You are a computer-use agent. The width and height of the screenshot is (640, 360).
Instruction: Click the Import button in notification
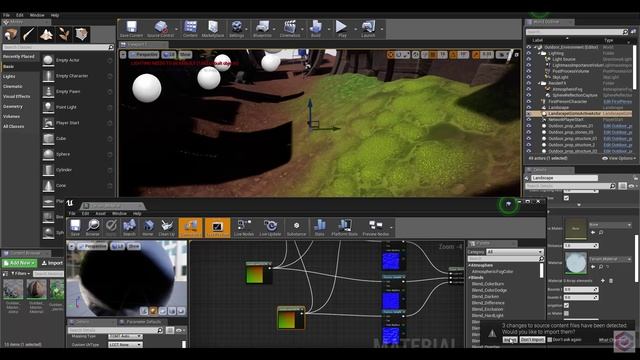[x=510, y=340]
